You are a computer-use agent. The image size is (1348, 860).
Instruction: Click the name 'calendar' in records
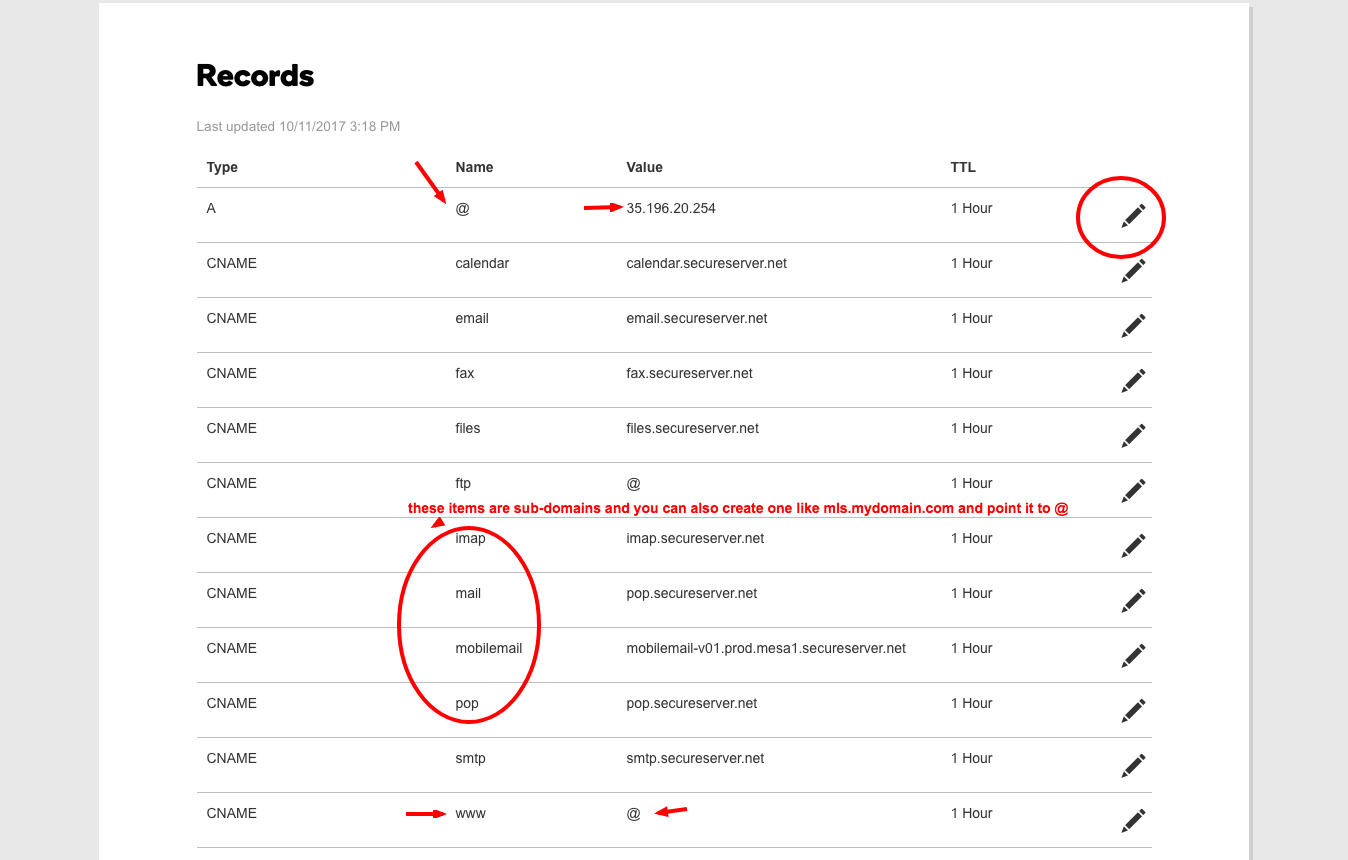[482, 263]
